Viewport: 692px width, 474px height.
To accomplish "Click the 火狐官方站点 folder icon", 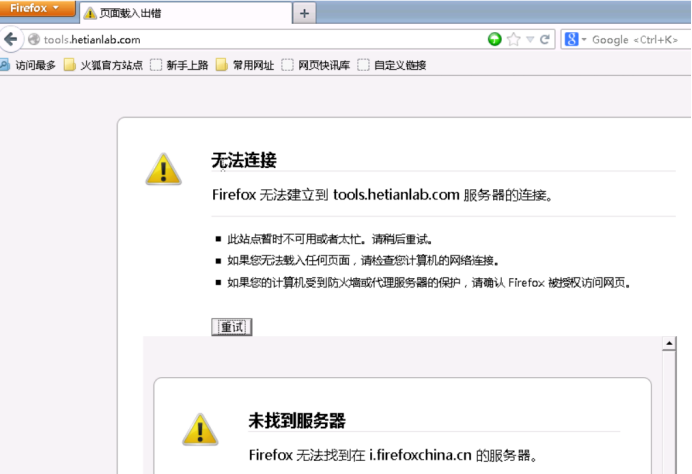I will [70, 65].
